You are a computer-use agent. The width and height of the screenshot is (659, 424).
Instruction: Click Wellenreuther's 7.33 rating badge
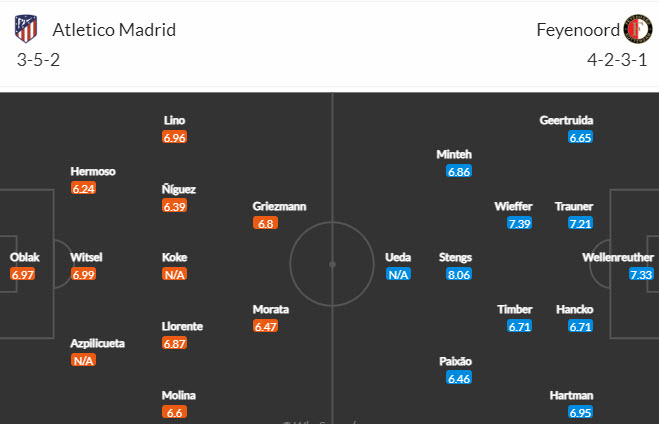(x=641, y=274)
